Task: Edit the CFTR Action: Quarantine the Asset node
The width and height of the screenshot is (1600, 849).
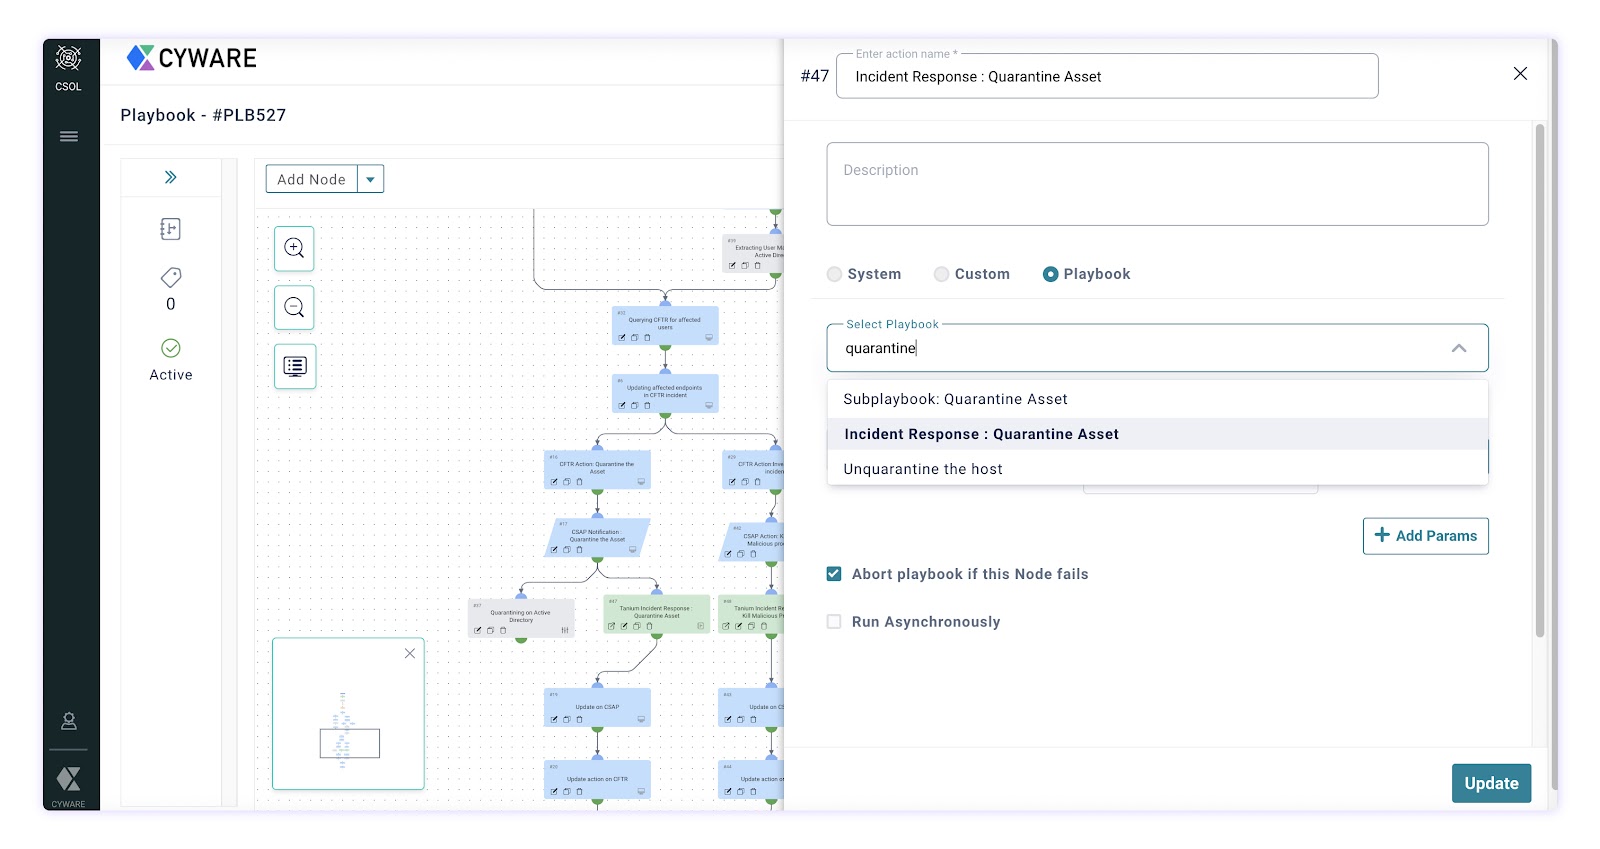Action: (x=554, y=482)
